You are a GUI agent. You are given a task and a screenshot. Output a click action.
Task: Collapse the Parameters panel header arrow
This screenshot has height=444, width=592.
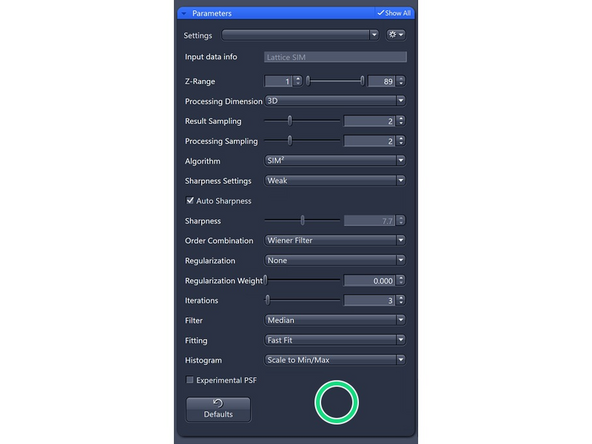click(184, 14)
